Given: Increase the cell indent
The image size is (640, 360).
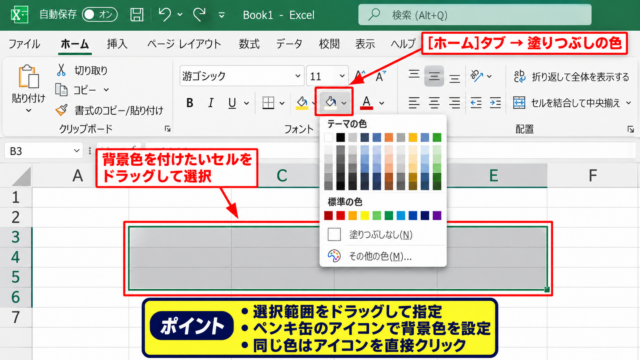Looking at the screenshot, I should pos(496,102).
